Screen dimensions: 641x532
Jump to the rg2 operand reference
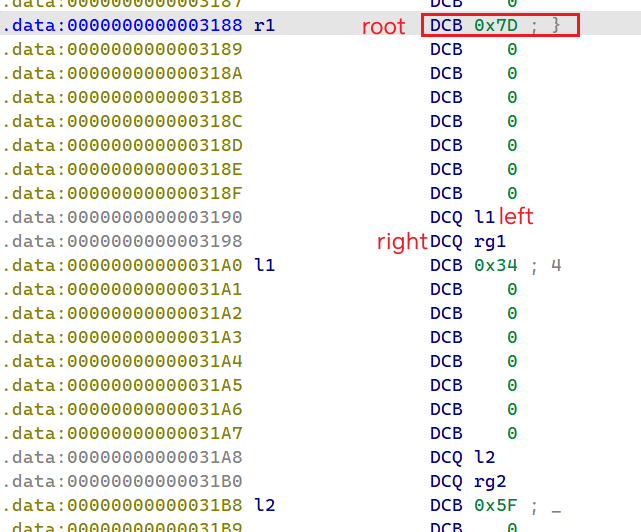click(x=490, y=481)
